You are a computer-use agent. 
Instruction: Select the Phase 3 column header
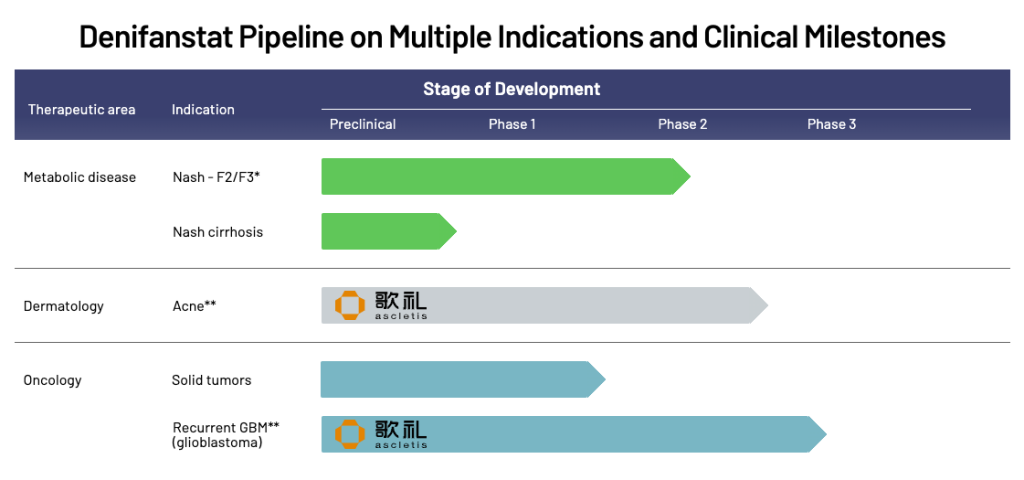(x=832, y=124)
